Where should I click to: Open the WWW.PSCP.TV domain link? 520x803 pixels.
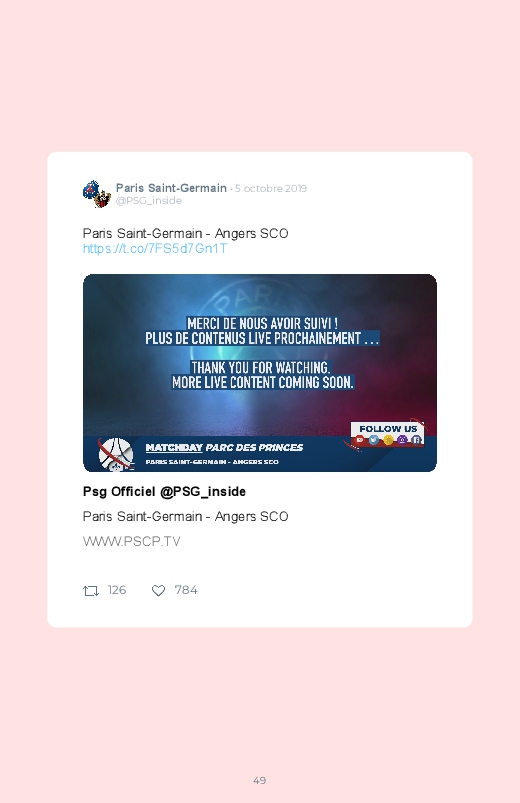132,541
